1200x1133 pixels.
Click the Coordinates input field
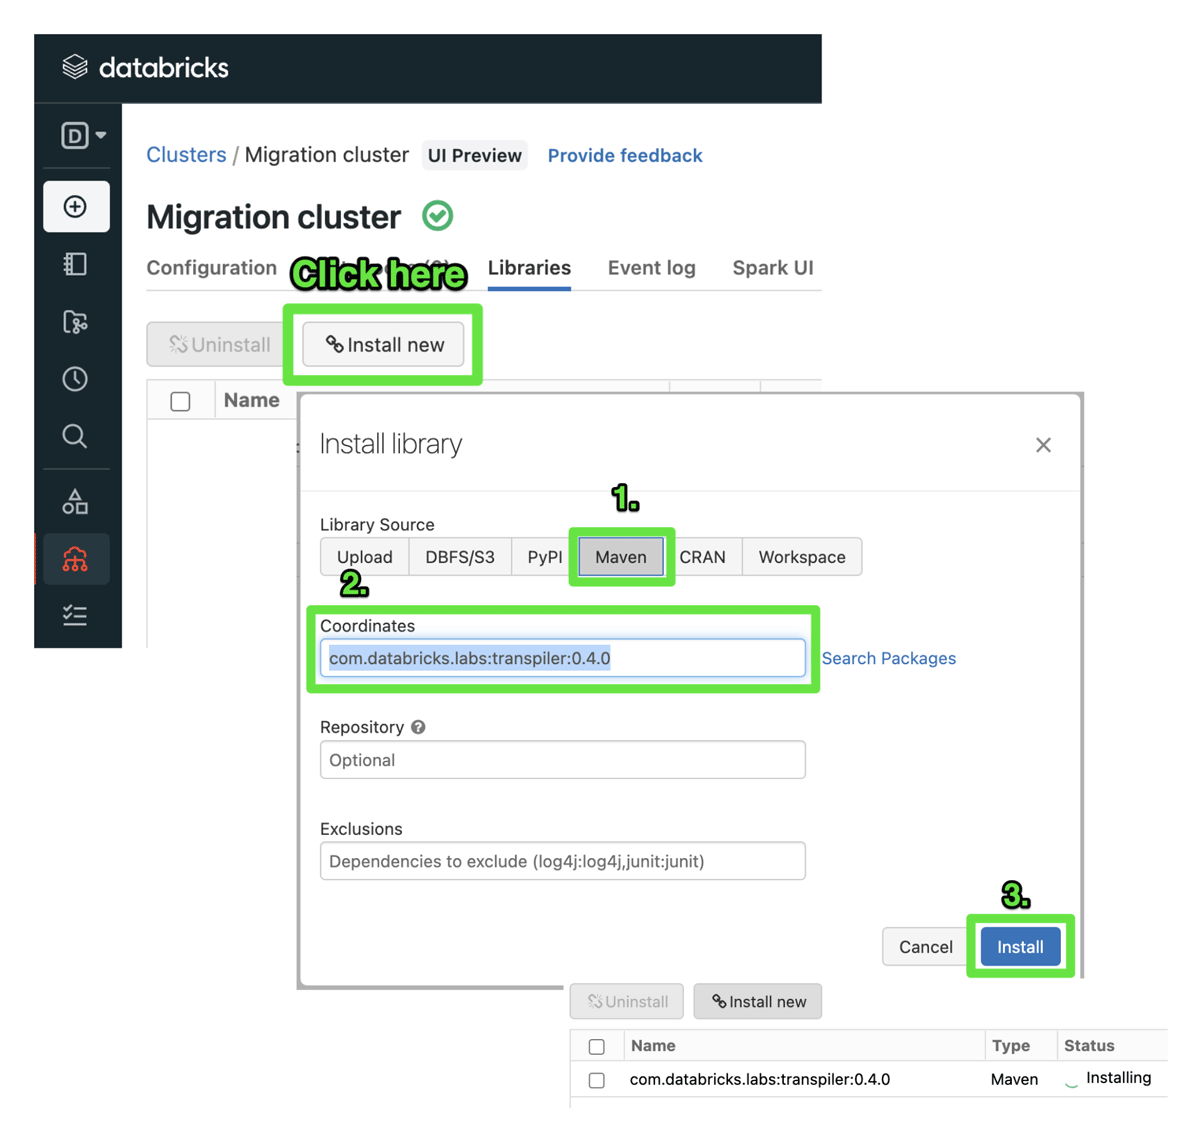[x=562, y=658]
